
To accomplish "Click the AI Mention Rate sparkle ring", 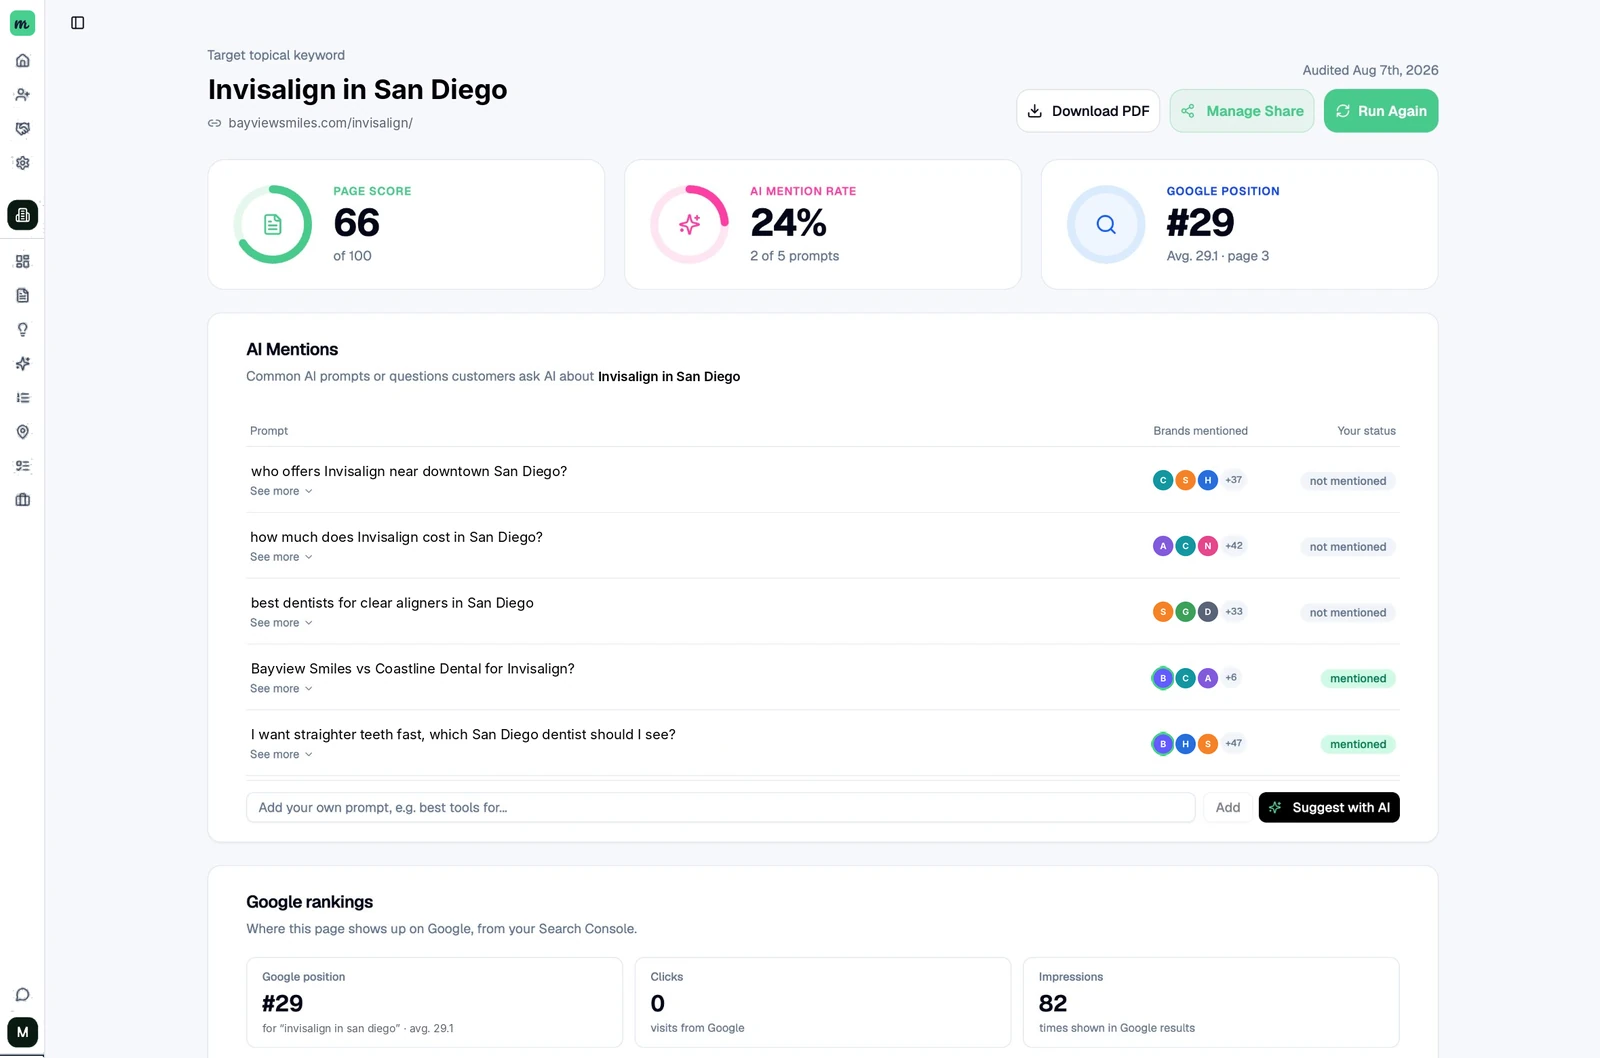I will pyautogui.click(x=689, y=225).
